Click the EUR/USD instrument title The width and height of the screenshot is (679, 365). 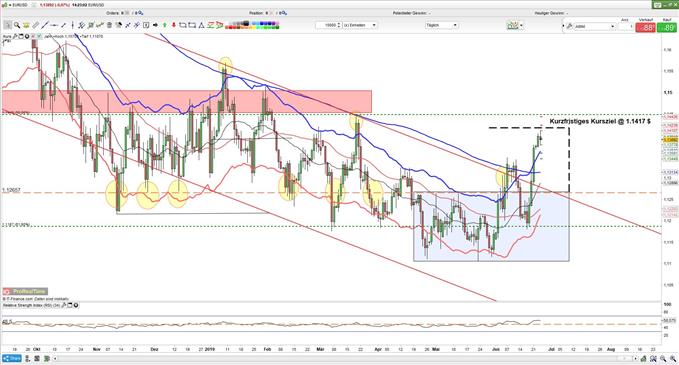tap(19, 5)
